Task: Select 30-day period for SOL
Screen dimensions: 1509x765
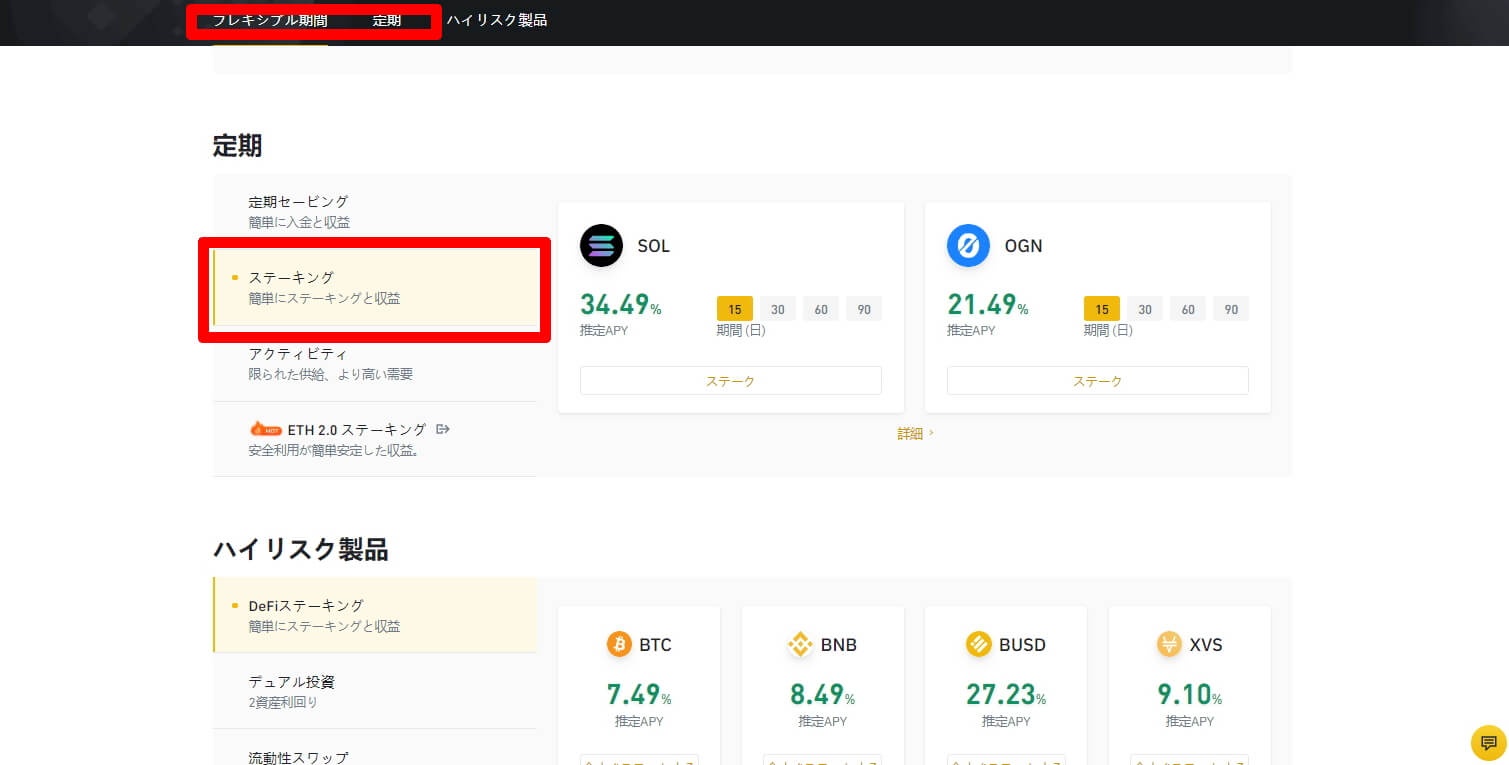Action: point(777,309)
